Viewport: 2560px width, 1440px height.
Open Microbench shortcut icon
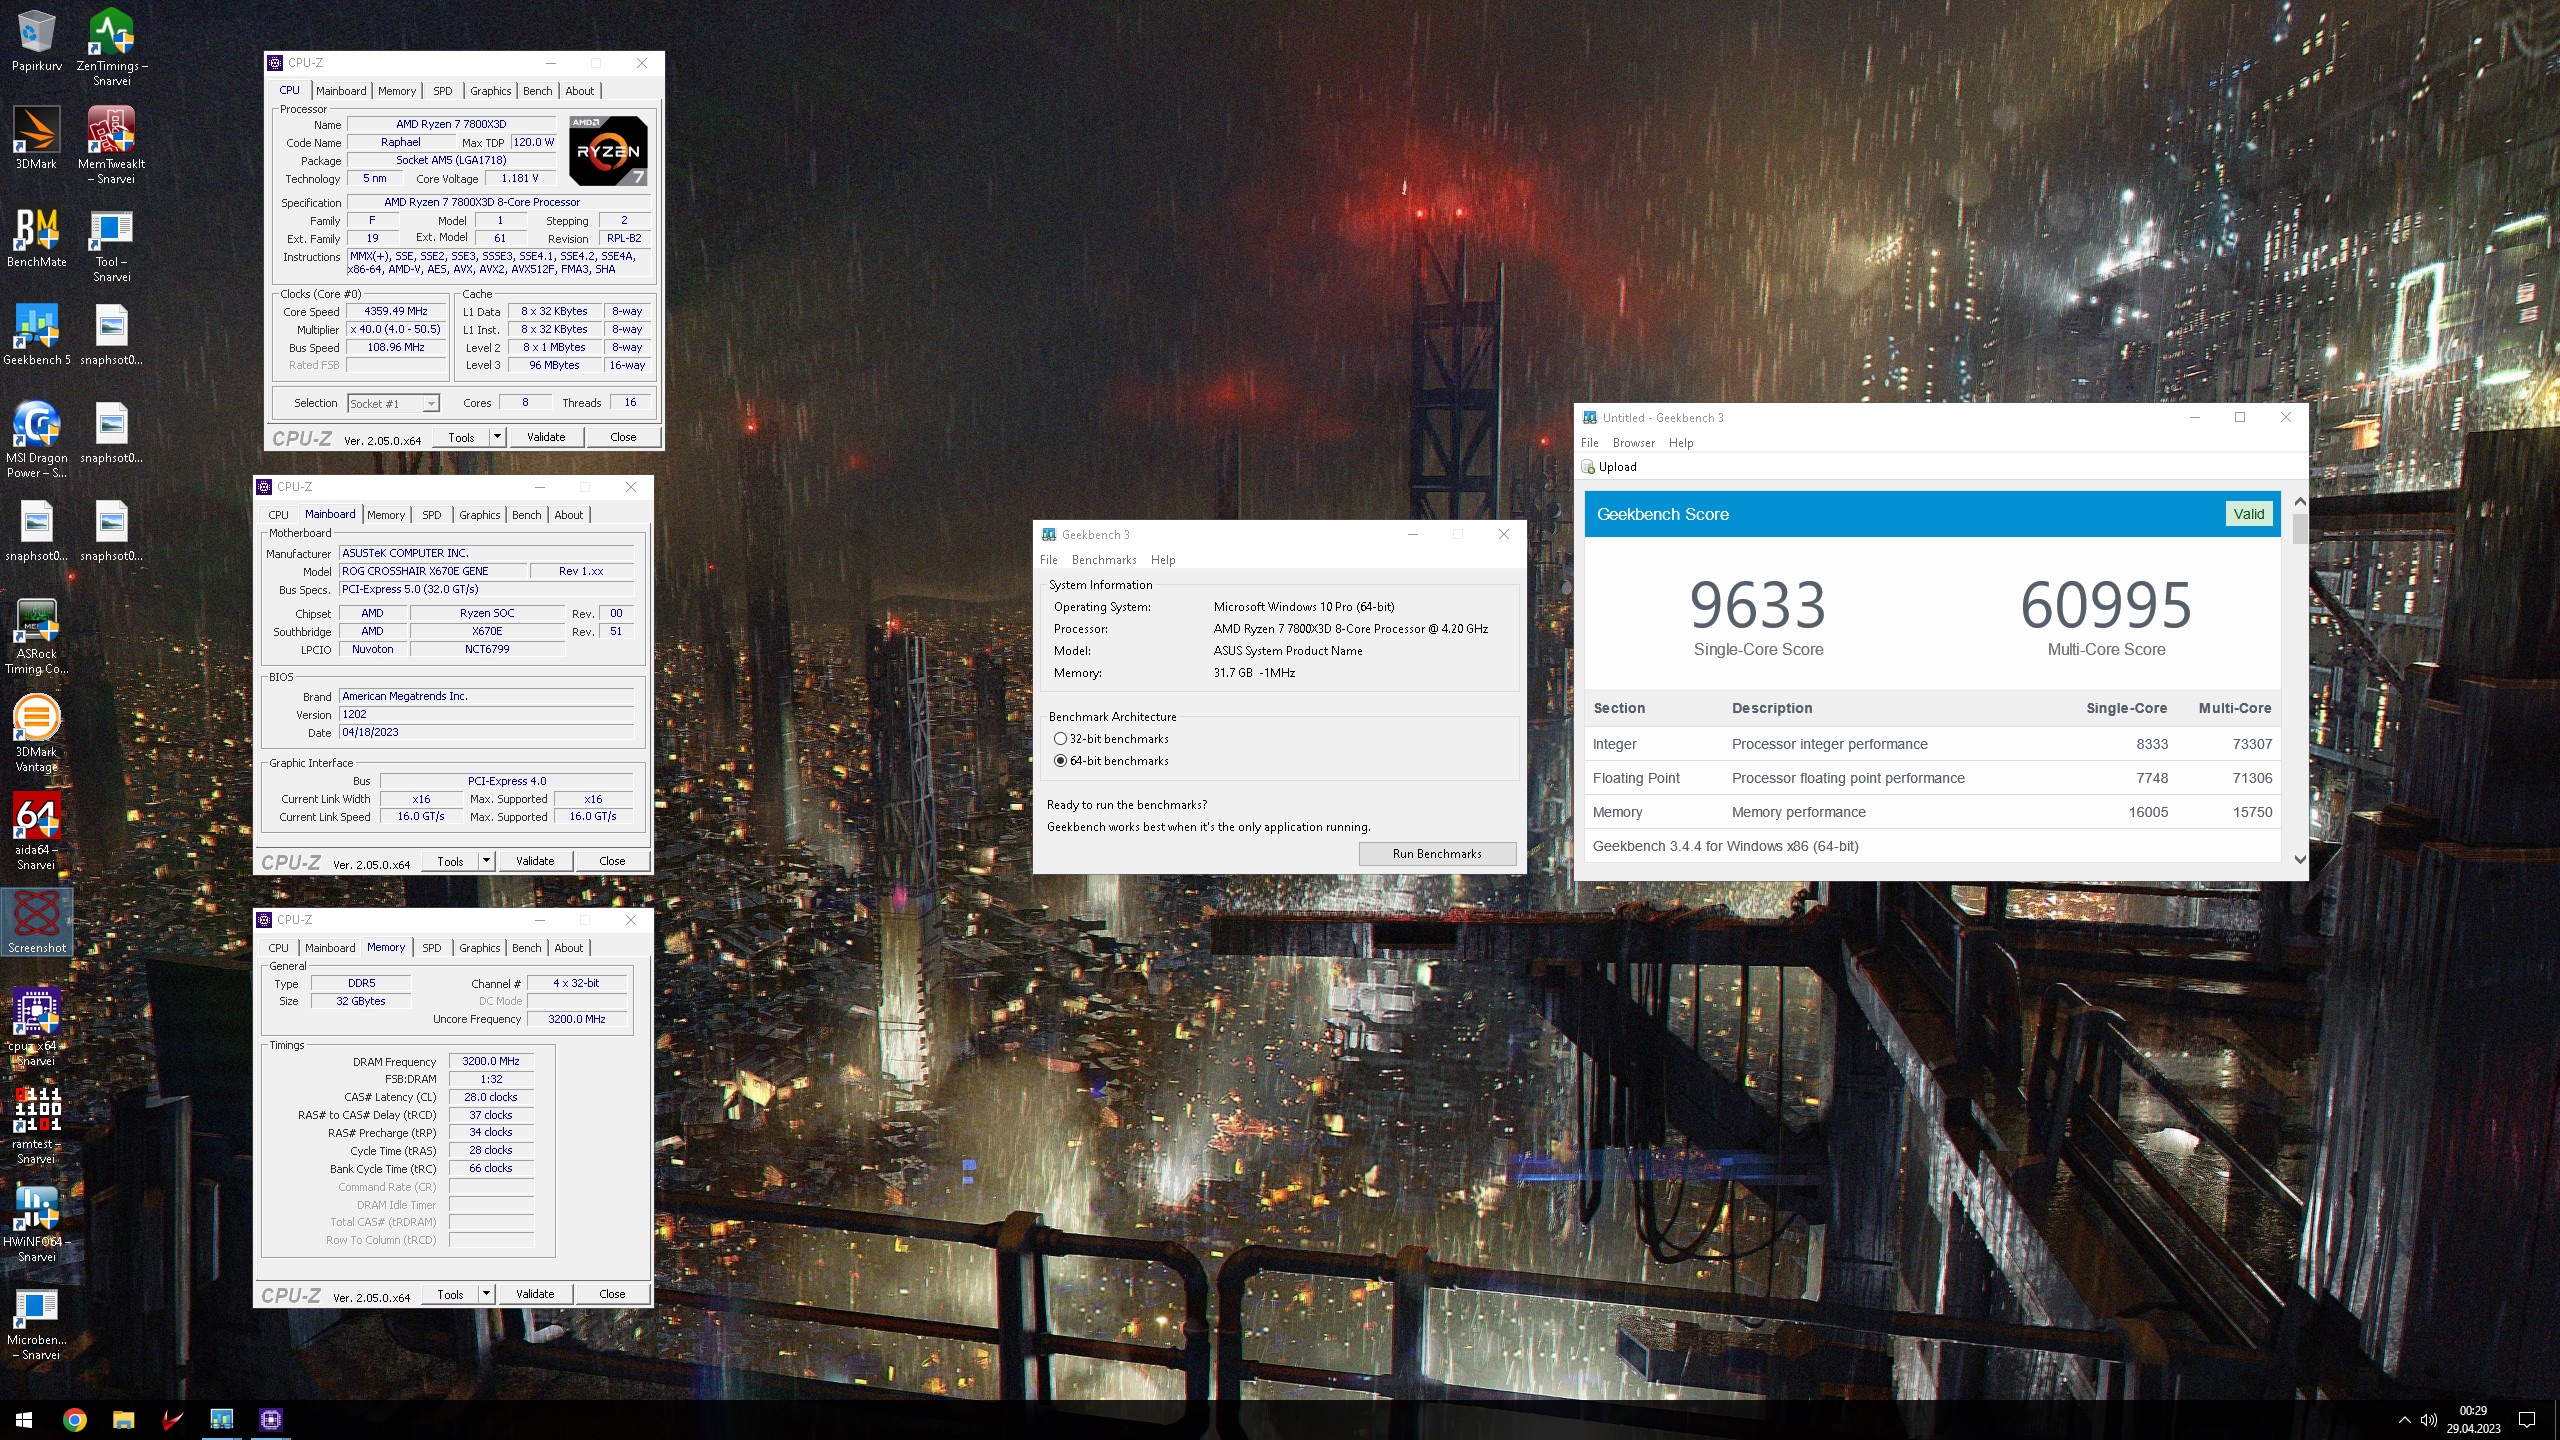point(36,1322)
